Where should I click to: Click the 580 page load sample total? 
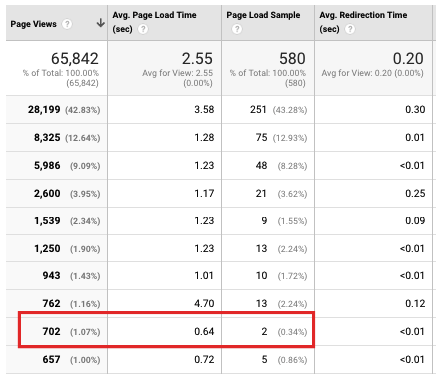click(292, 59)
